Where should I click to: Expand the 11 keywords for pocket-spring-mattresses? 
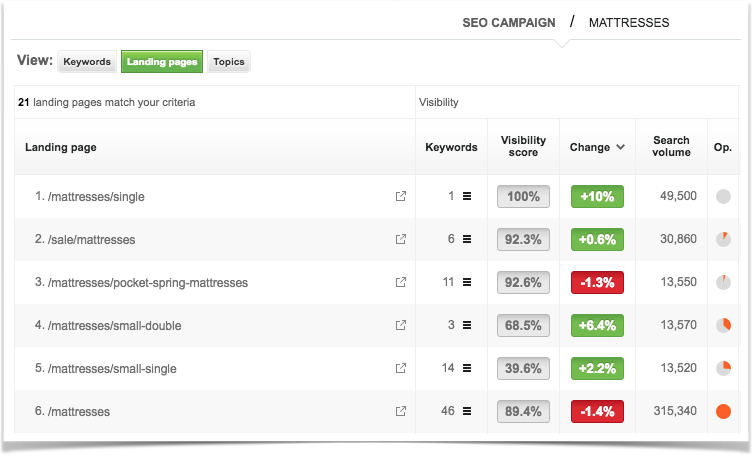pyautogui.click(x=466, y=283)
